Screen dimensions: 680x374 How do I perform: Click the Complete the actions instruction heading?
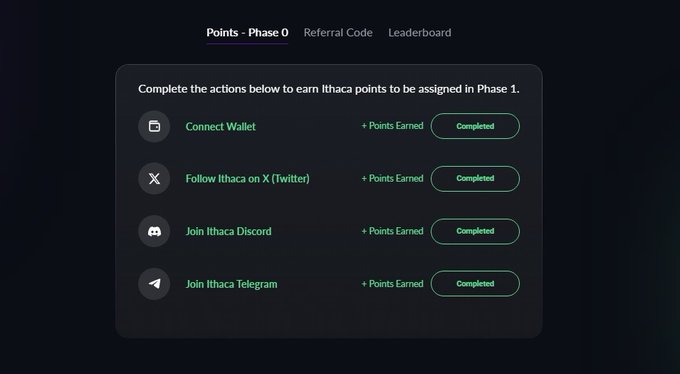329,89
